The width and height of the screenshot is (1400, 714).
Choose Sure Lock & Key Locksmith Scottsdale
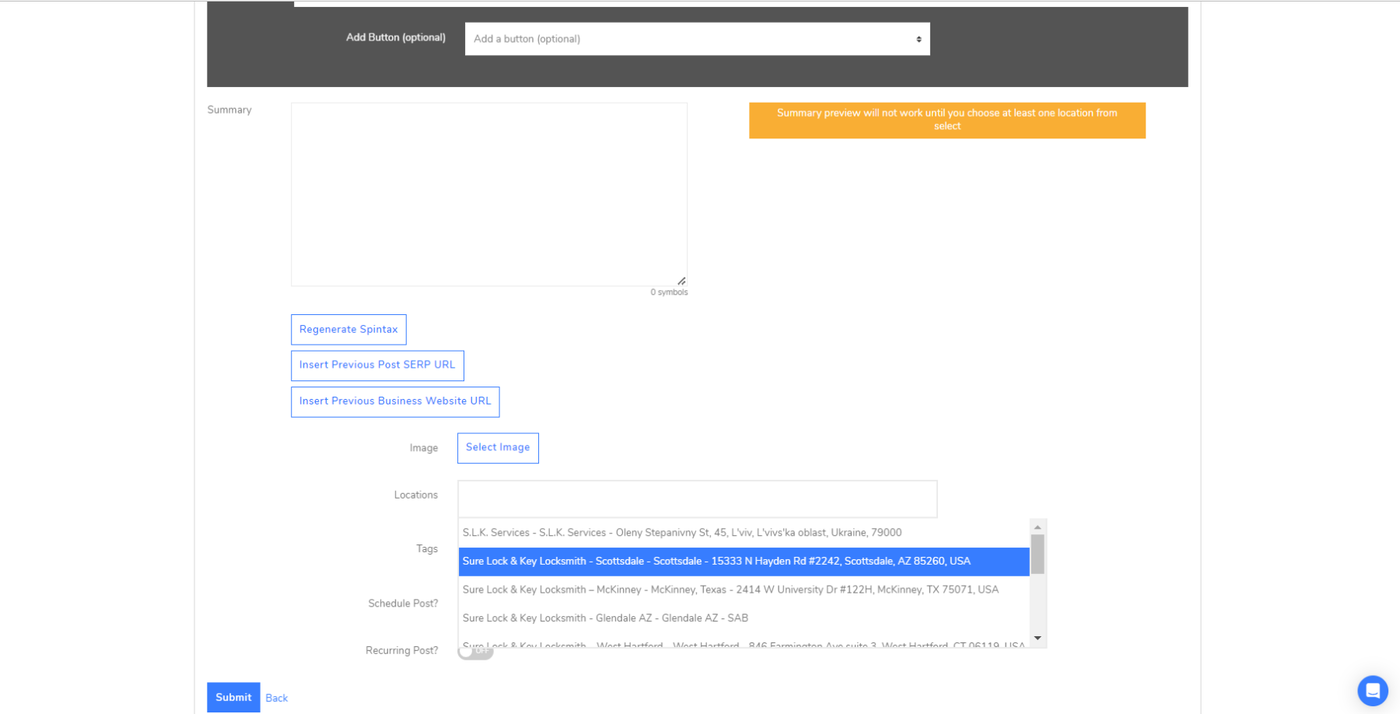tap(716, 561)
